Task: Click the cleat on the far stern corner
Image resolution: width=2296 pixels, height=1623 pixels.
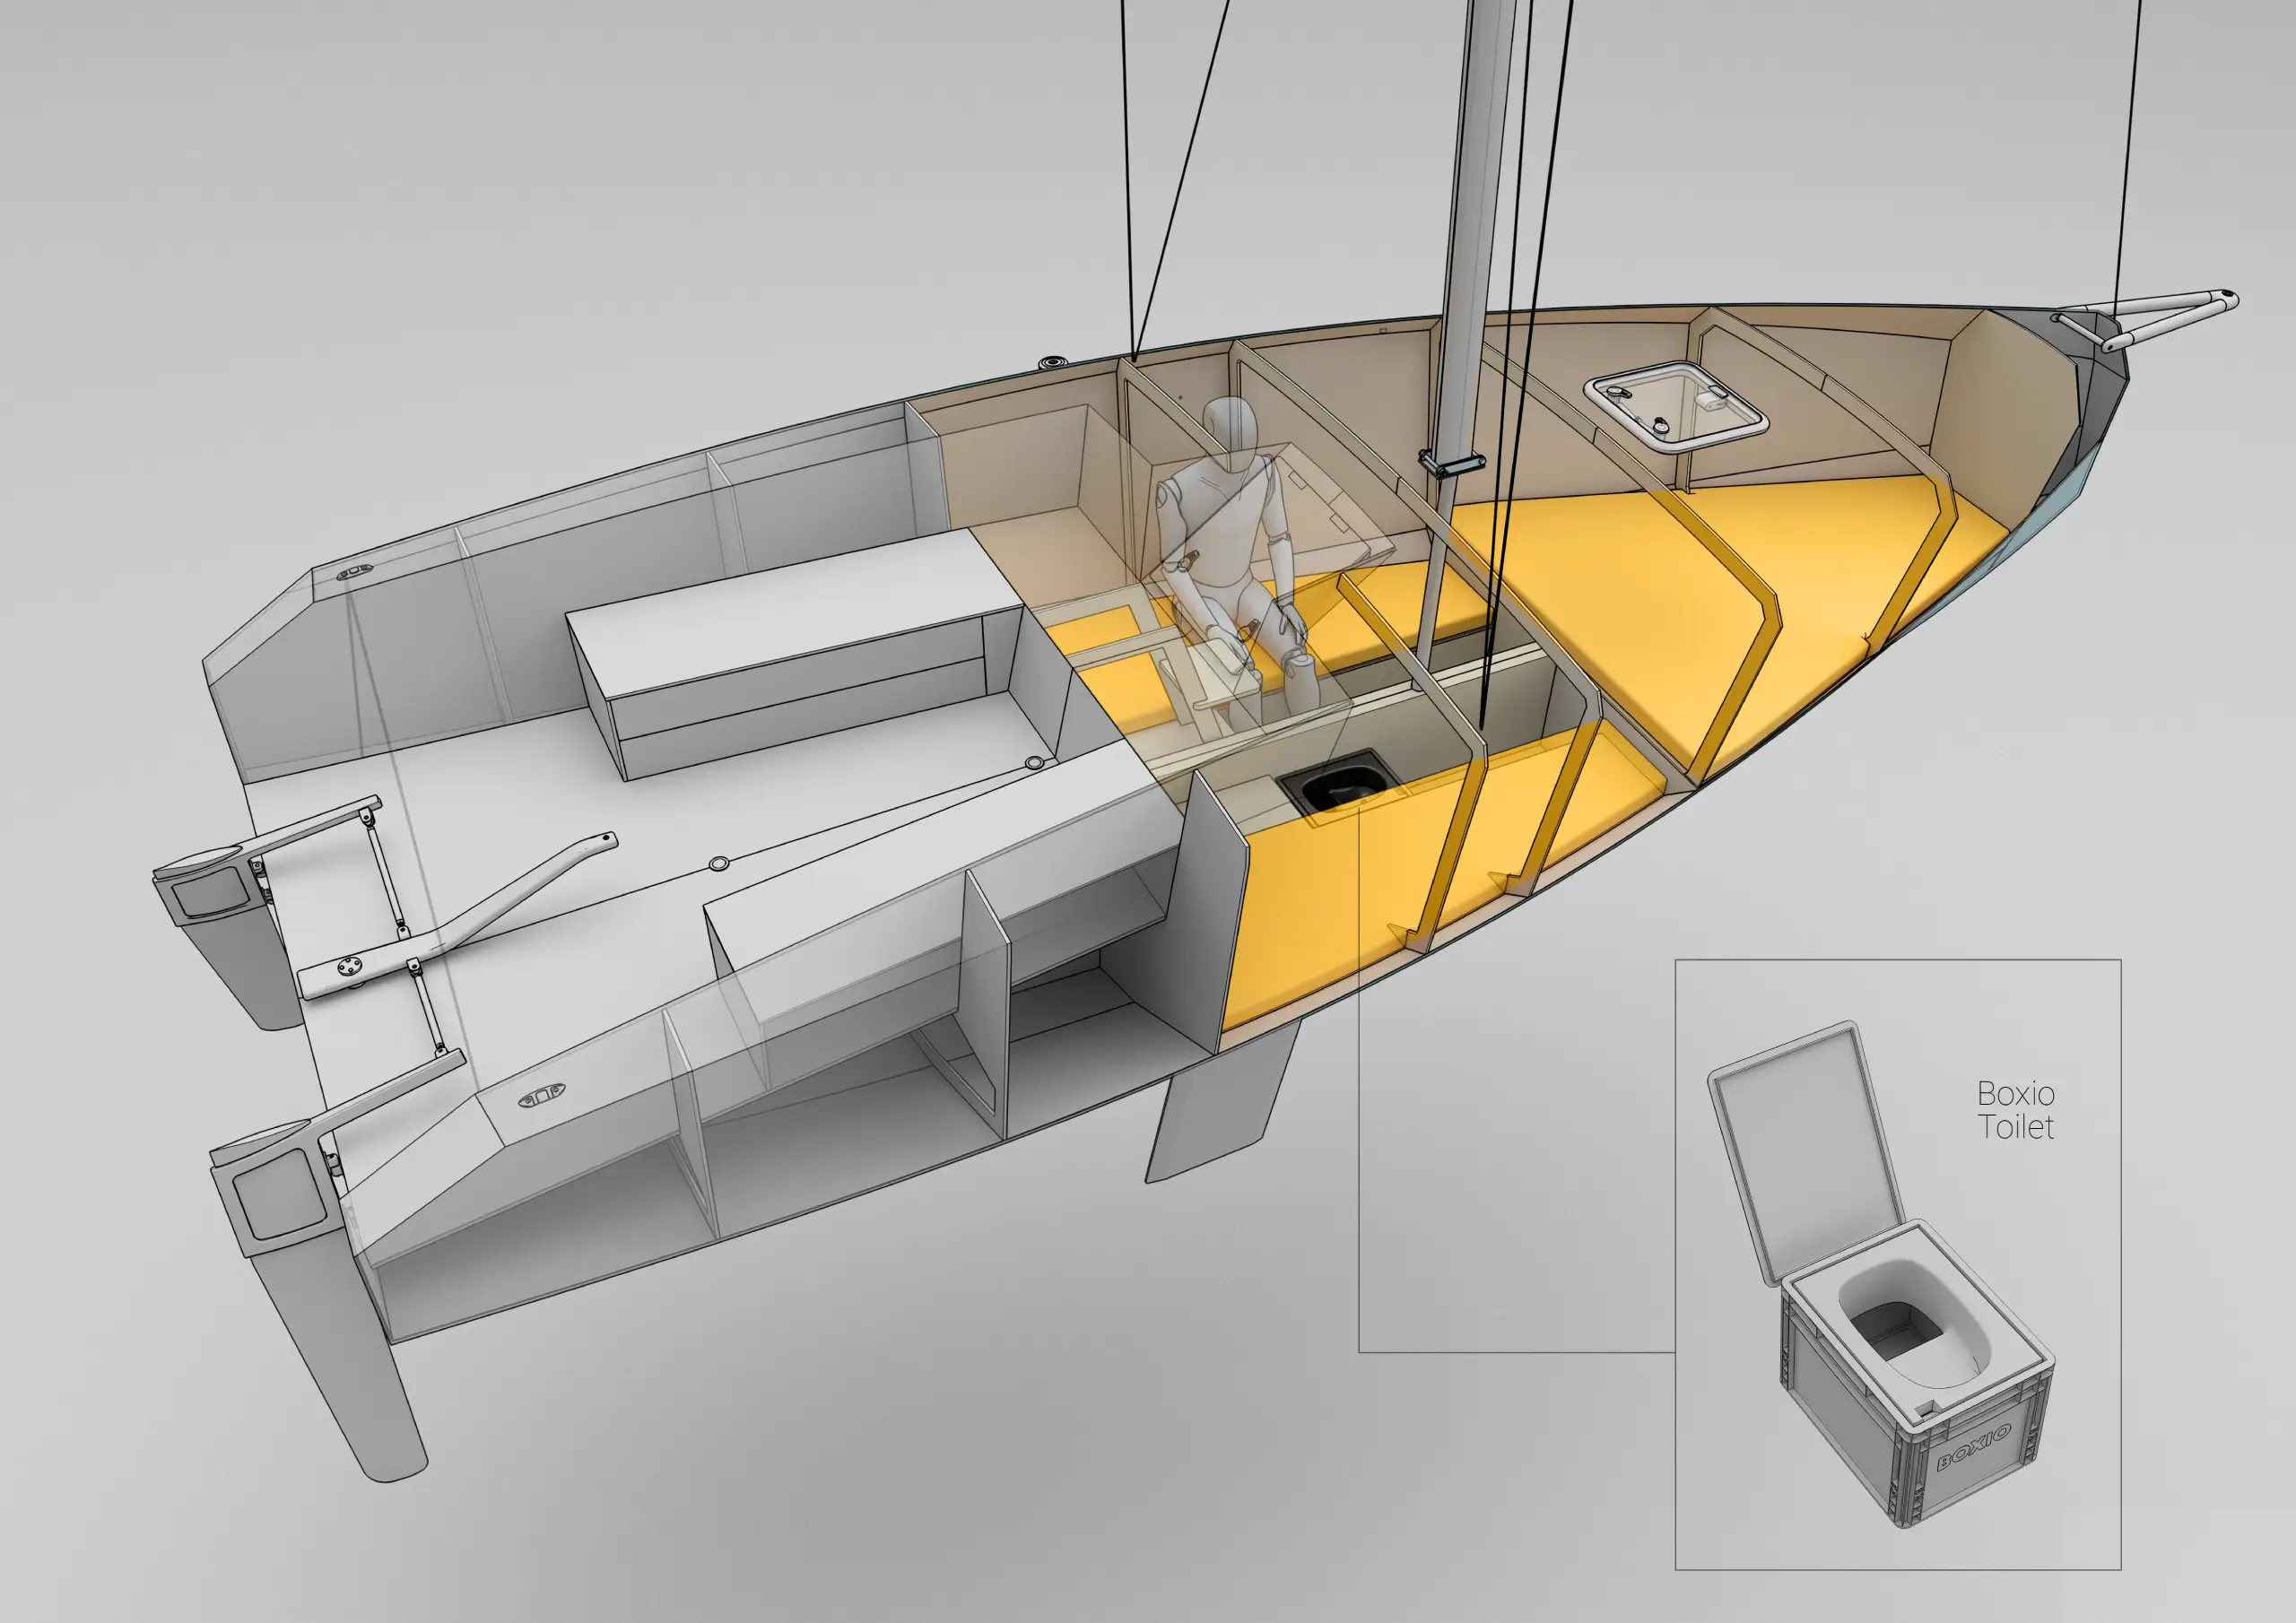Action: (353, 574)
